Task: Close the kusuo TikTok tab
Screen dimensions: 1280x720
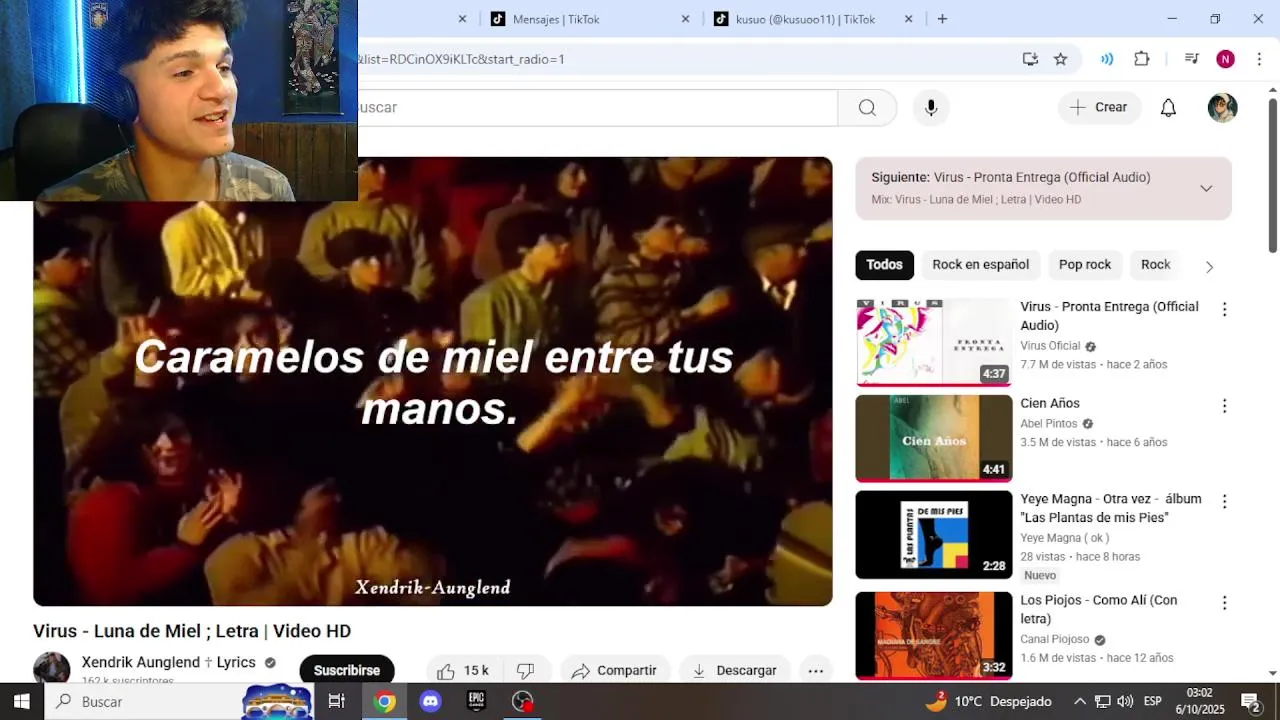Action: [908, 19]
